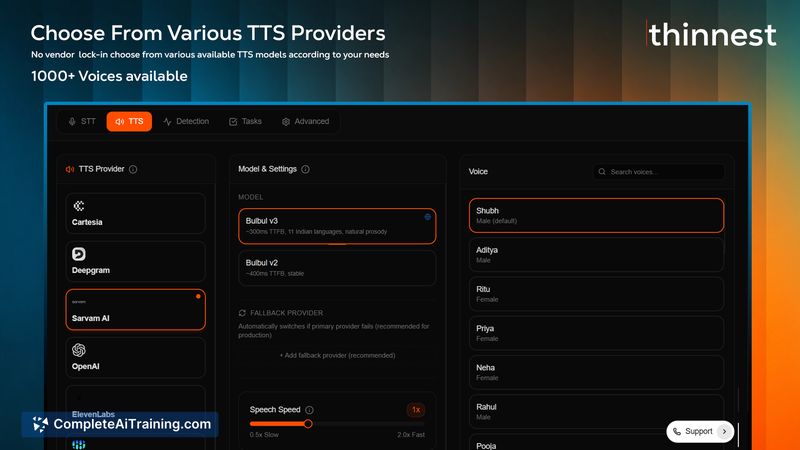Select the Bulbul v3 model
This screenshot has height=450, width=800.
click(337, 226)
